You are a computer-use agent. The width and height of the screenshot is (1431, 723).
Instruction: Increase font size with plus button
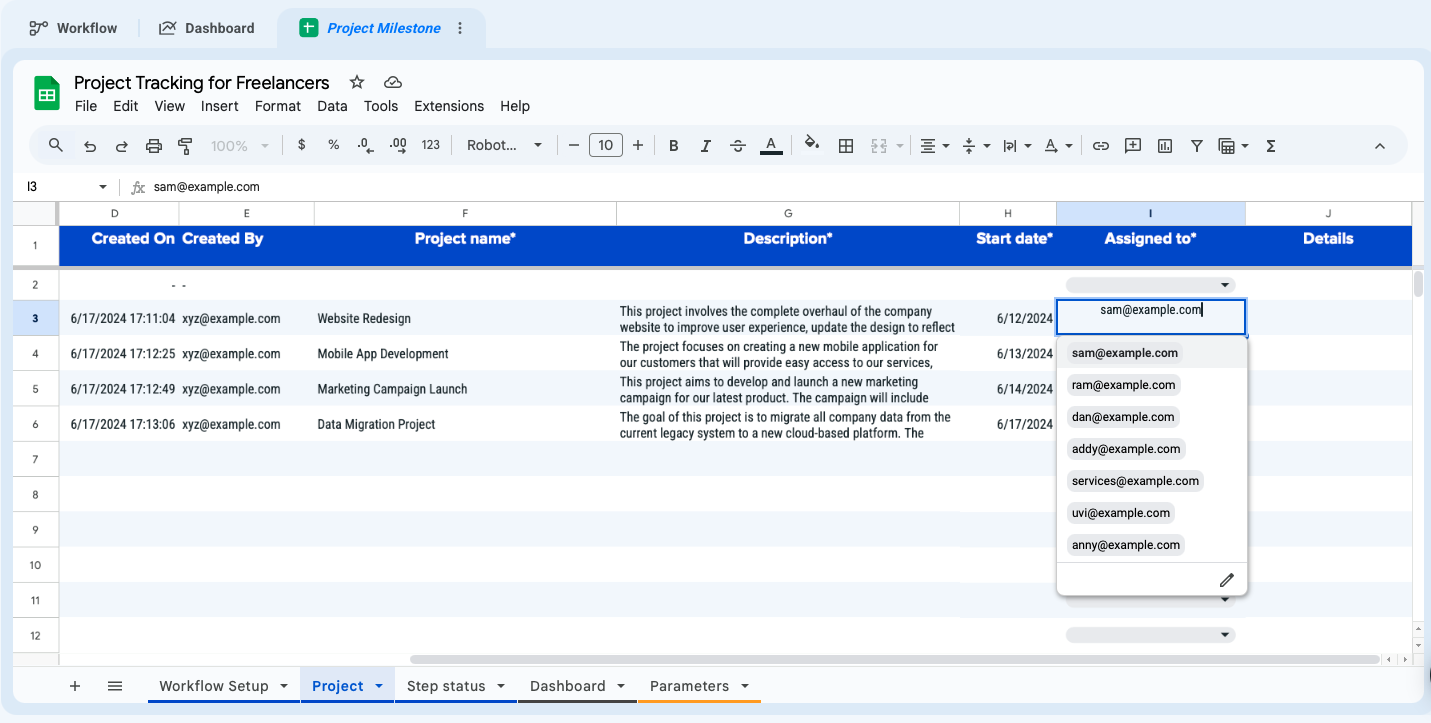click(638, 146)
